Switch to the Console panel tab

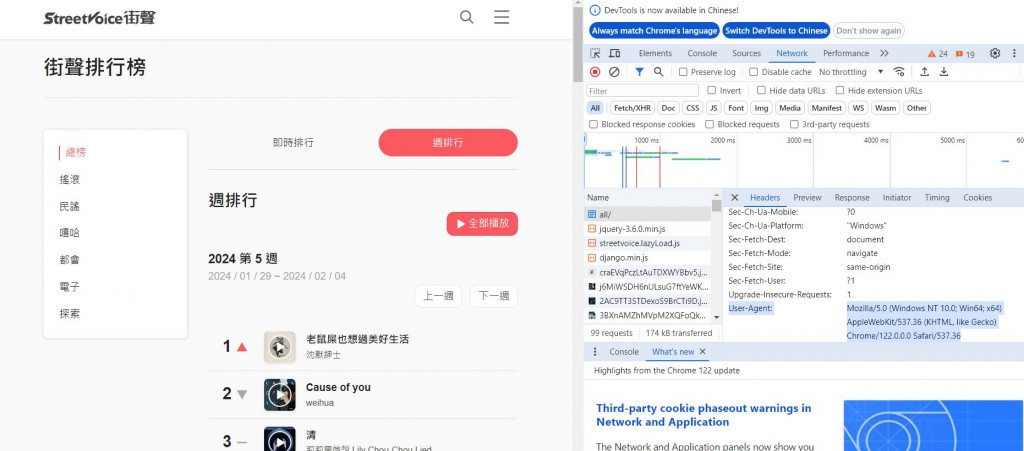pos(702,54)
